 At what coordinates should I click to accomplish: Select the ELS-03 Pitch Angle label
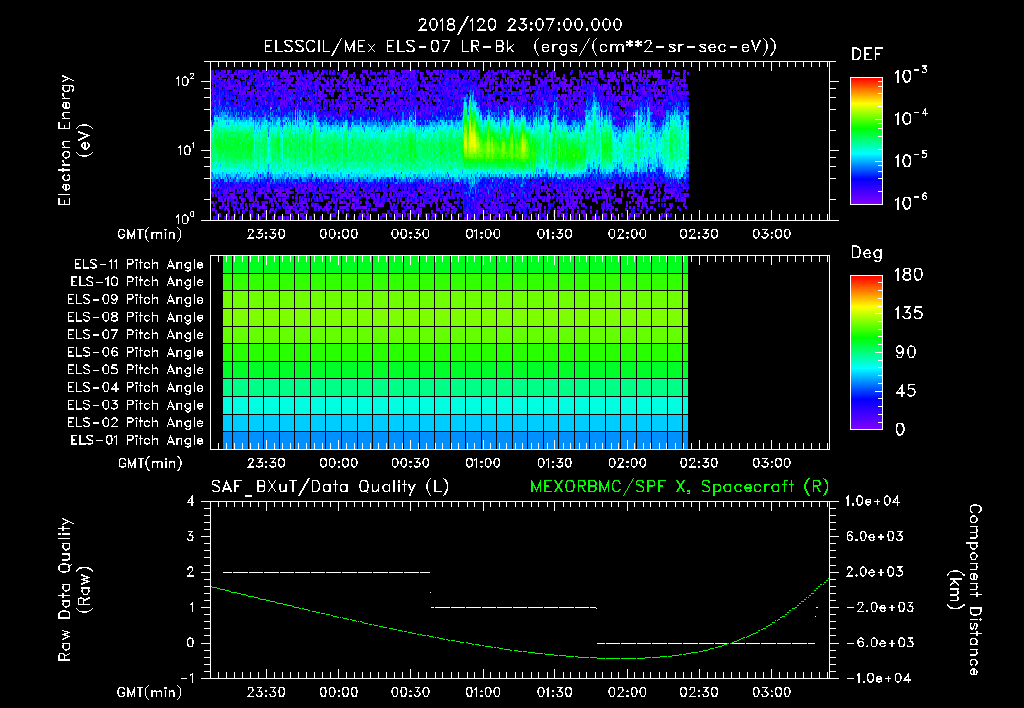click(136, 405)
